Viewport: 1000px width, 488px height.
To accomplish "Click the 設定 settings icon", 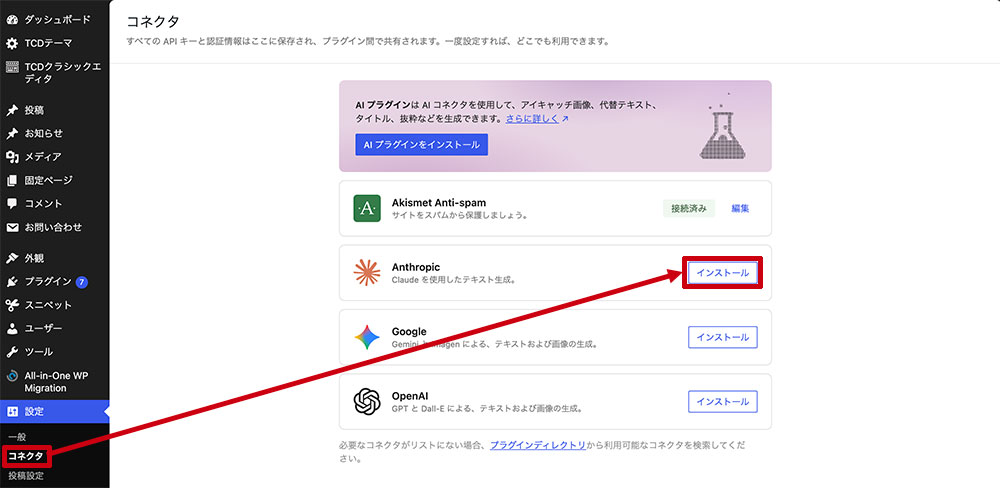I will 12,411.
